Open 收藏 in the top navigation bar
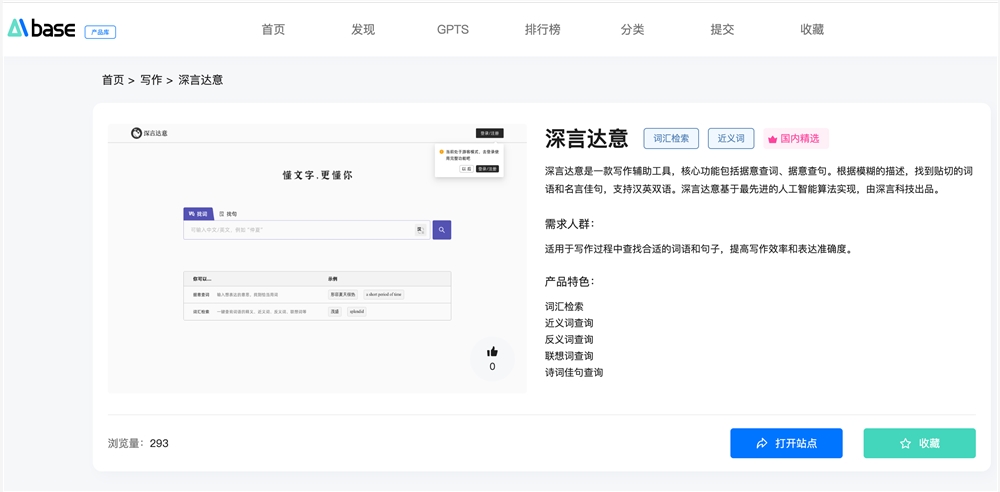Image resolution: width=1000 pixels, height=492 pixels. pos(812,30)
